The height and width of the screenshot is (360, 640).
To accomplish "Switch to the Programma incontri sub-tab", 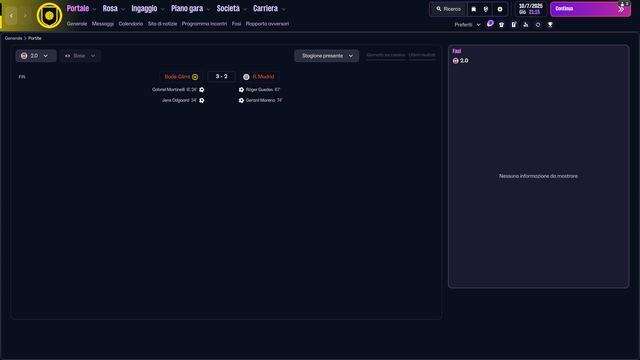I will point(204,24).
